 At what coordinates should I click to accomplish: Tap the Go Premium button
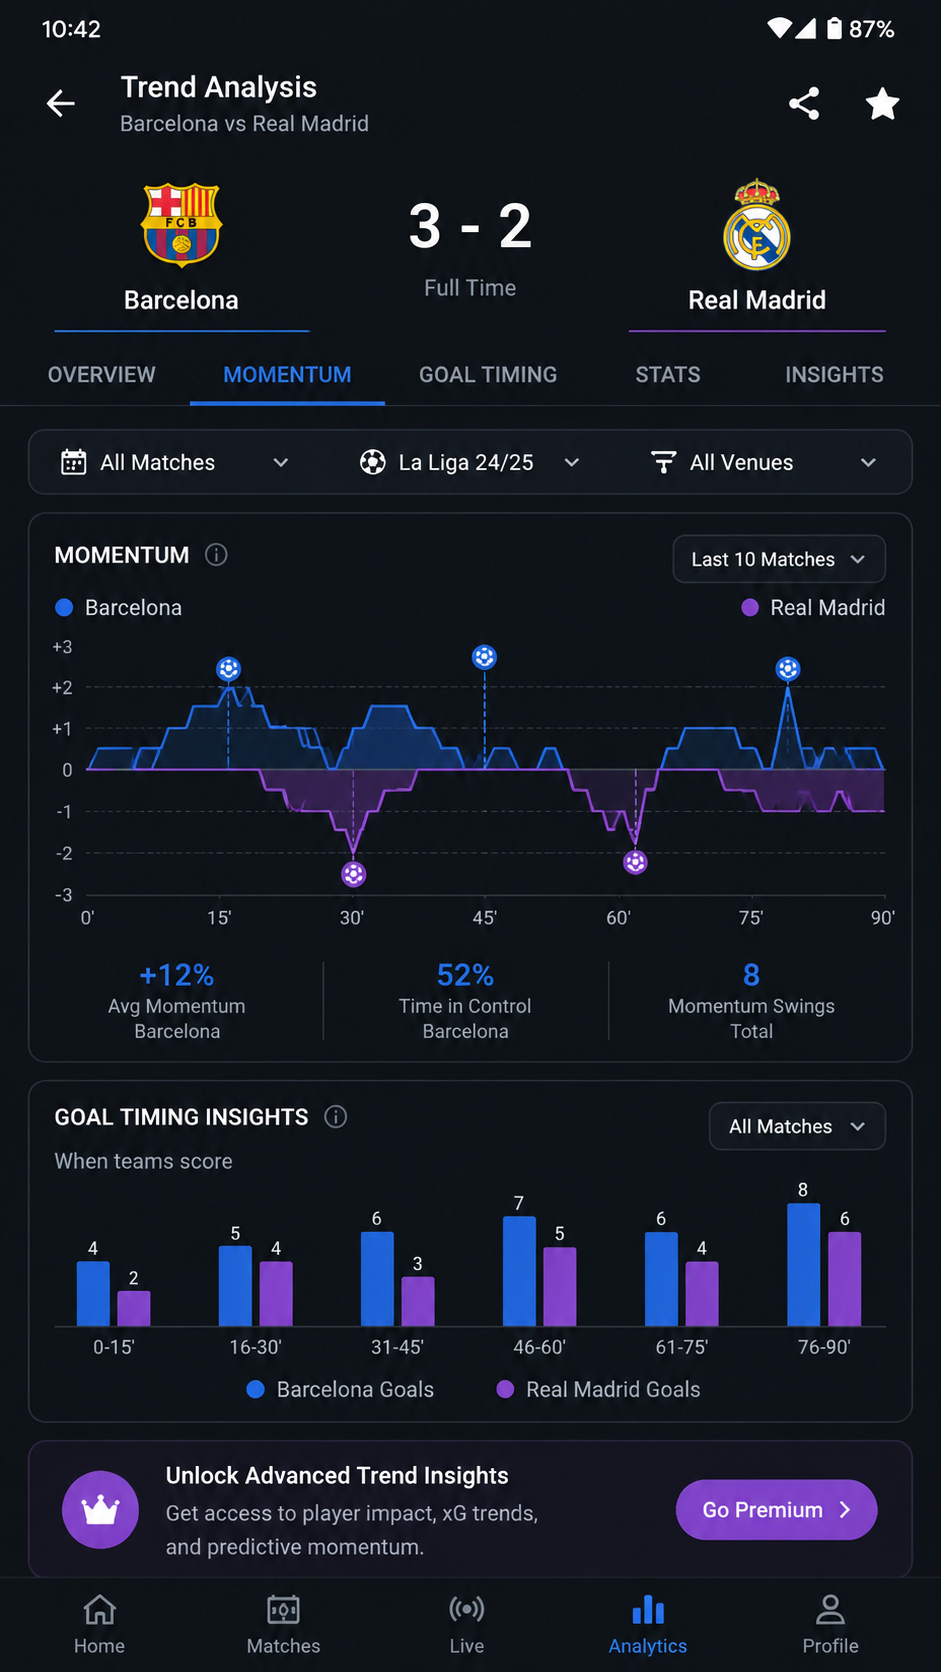click(x=776, y=1510)
